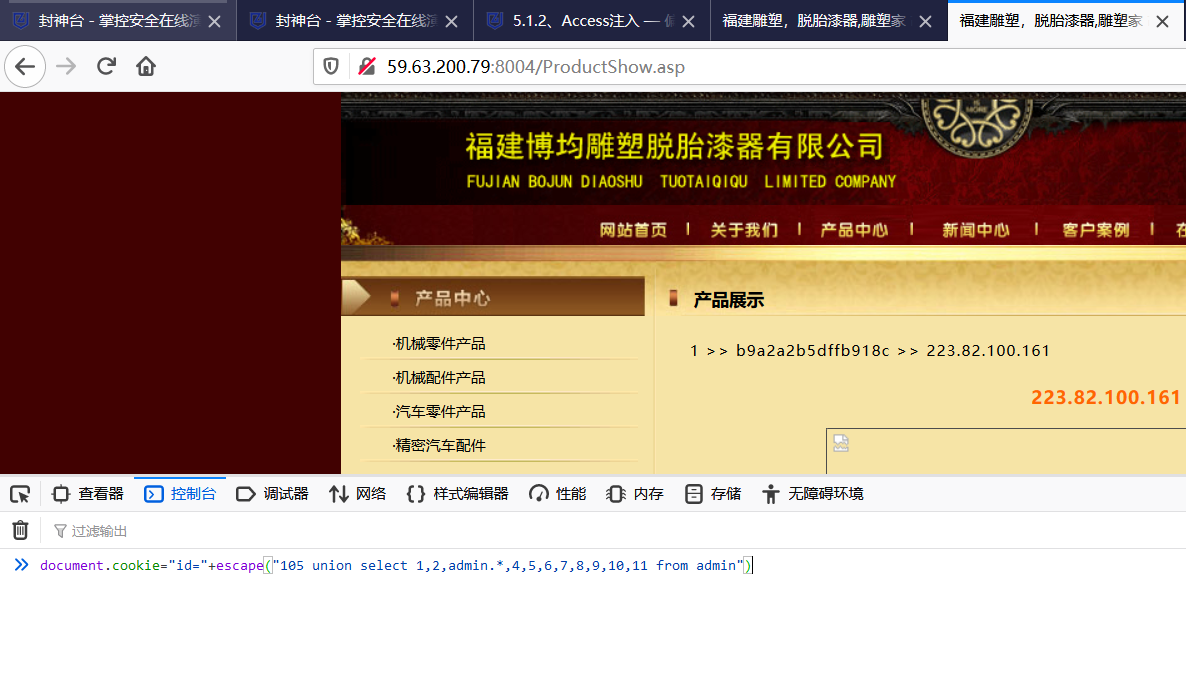Open the 存储 storage panel
Screen dimensions: 1186x676
pos(713,494)
